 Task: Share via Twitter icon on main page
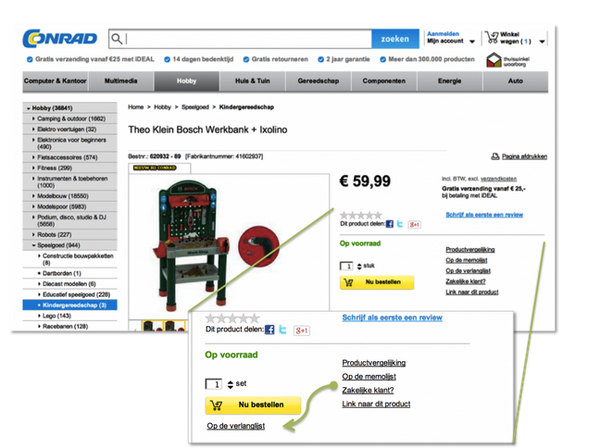tap(400, 224)
